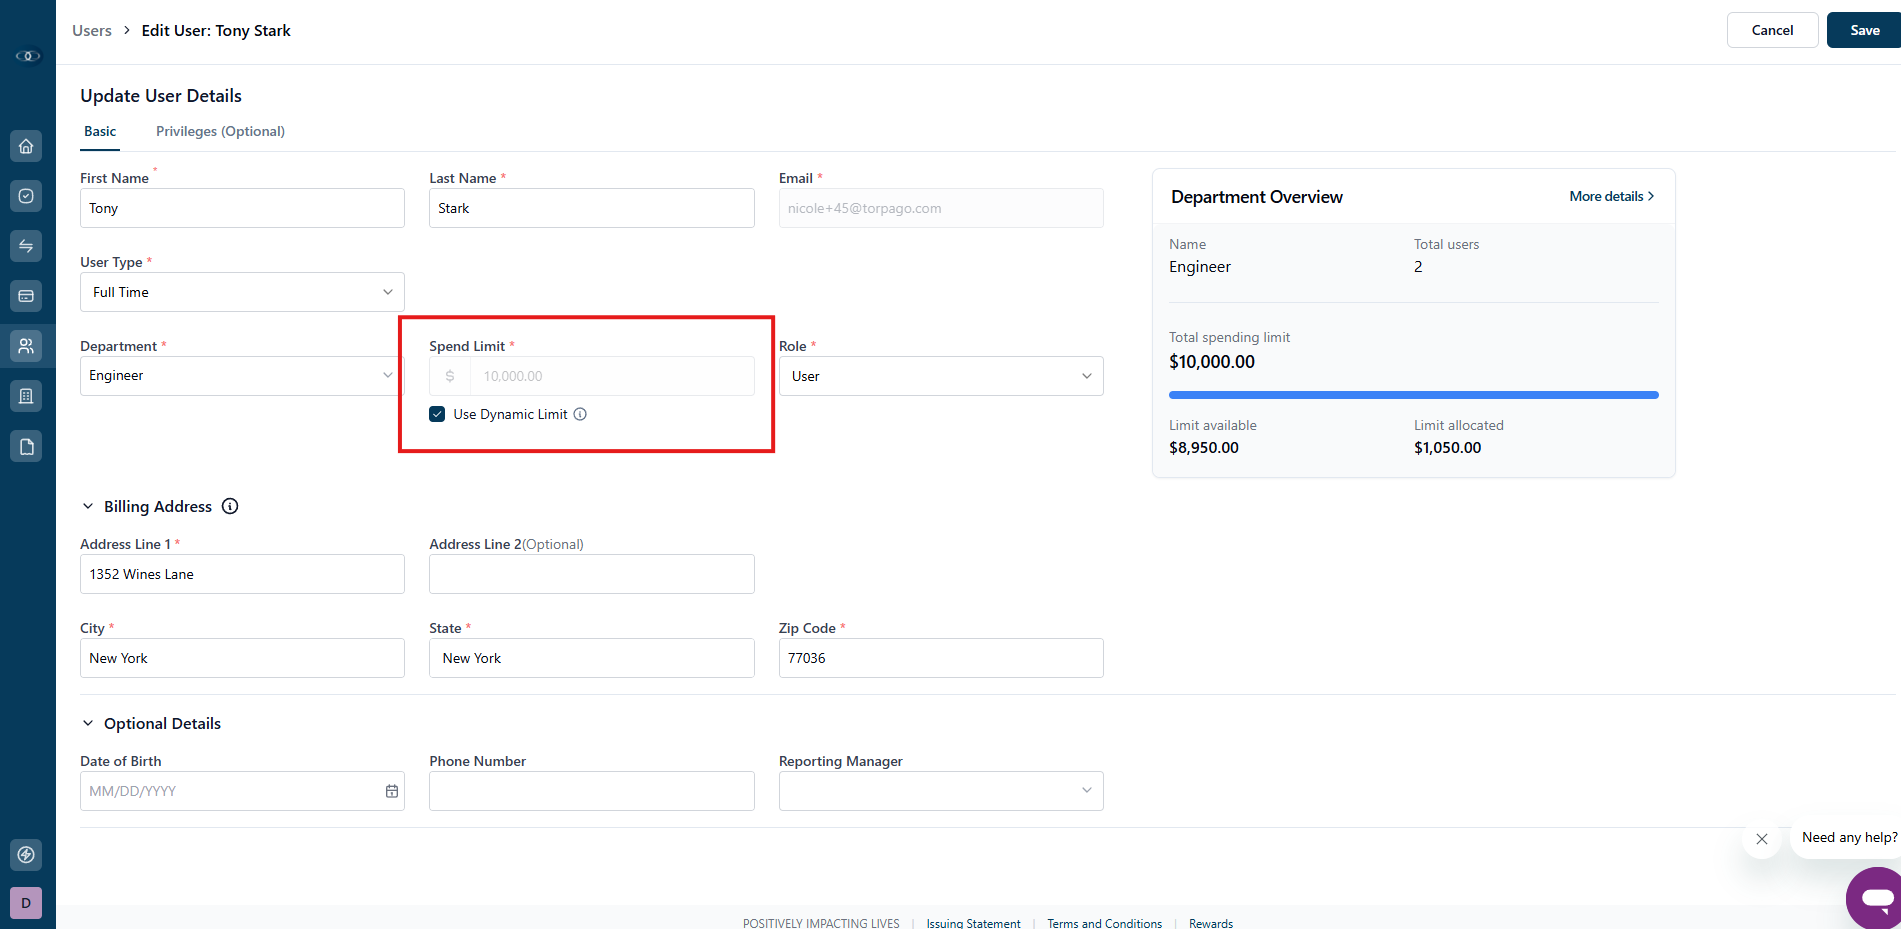
Task: Click the Phone Number input field
Action: click(592, 791)
